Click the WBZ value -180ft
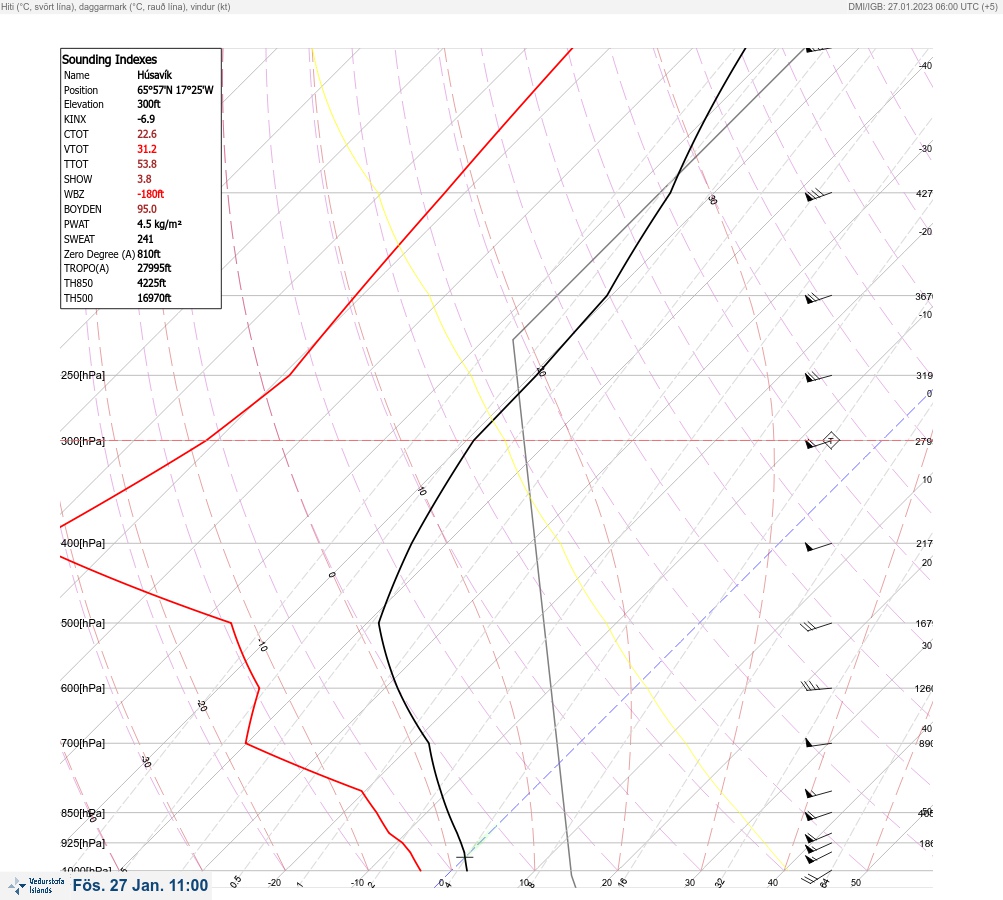1003x900 pixels. pyautogui.click(x=150, y=194)
